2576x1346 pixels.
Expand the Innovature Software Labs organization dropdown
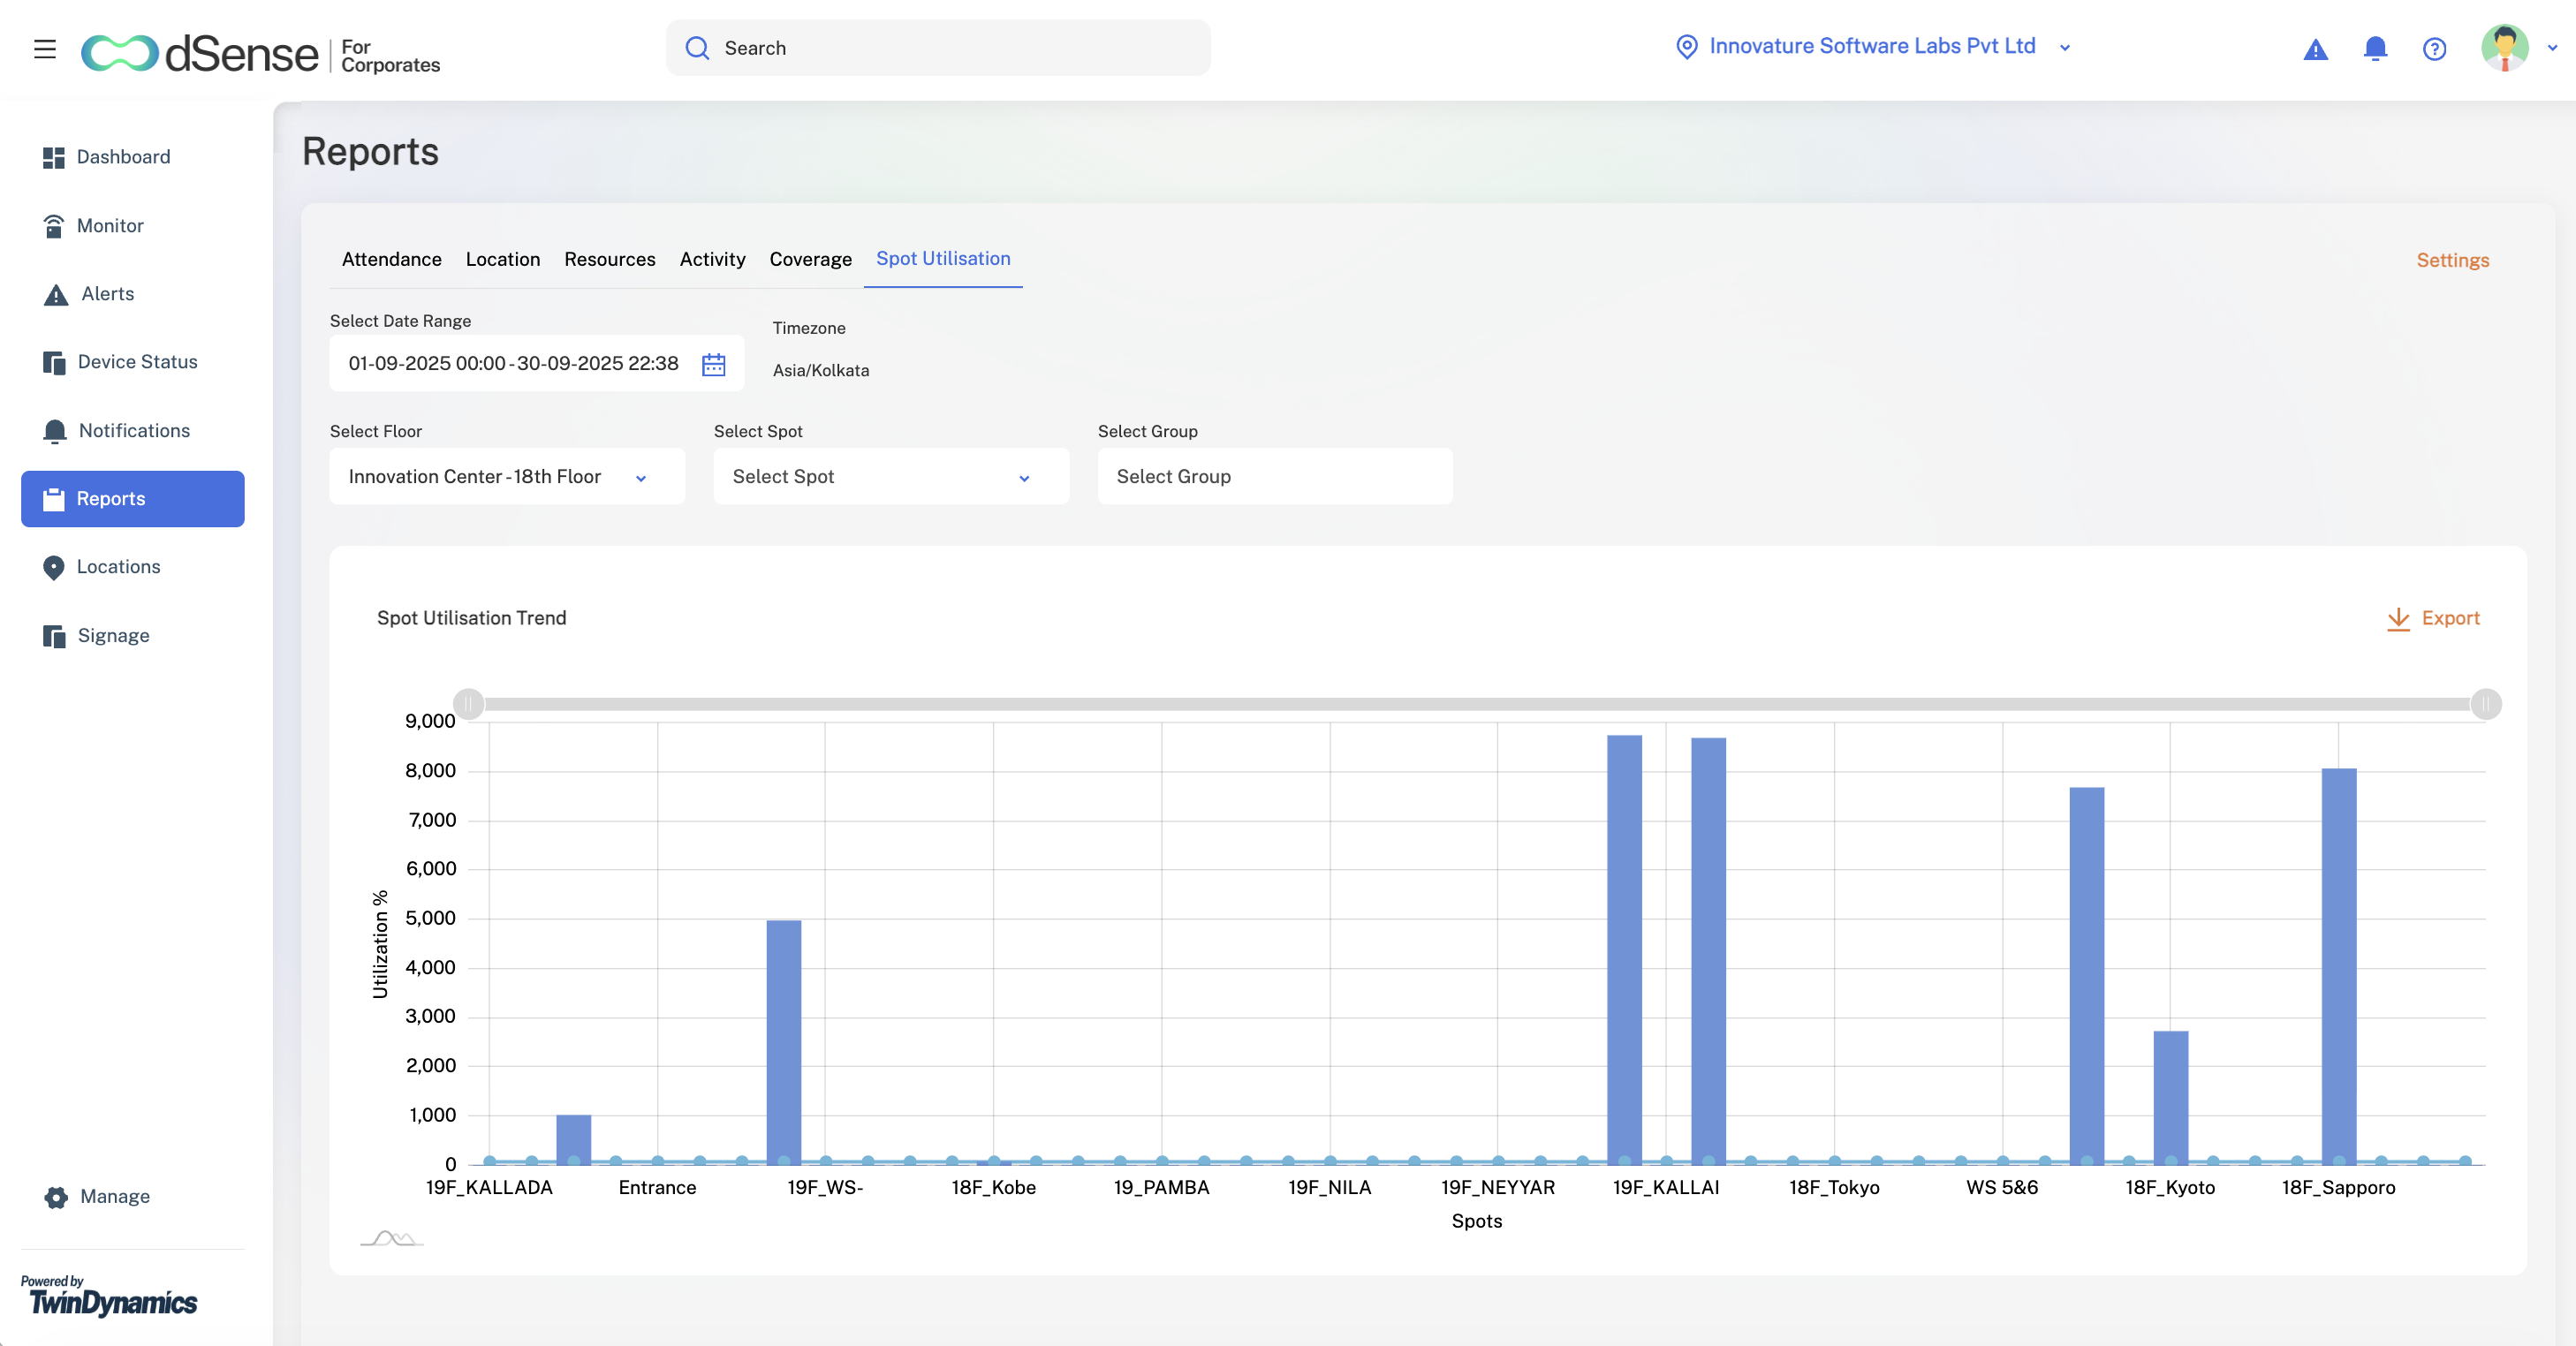click(2065, 48)
